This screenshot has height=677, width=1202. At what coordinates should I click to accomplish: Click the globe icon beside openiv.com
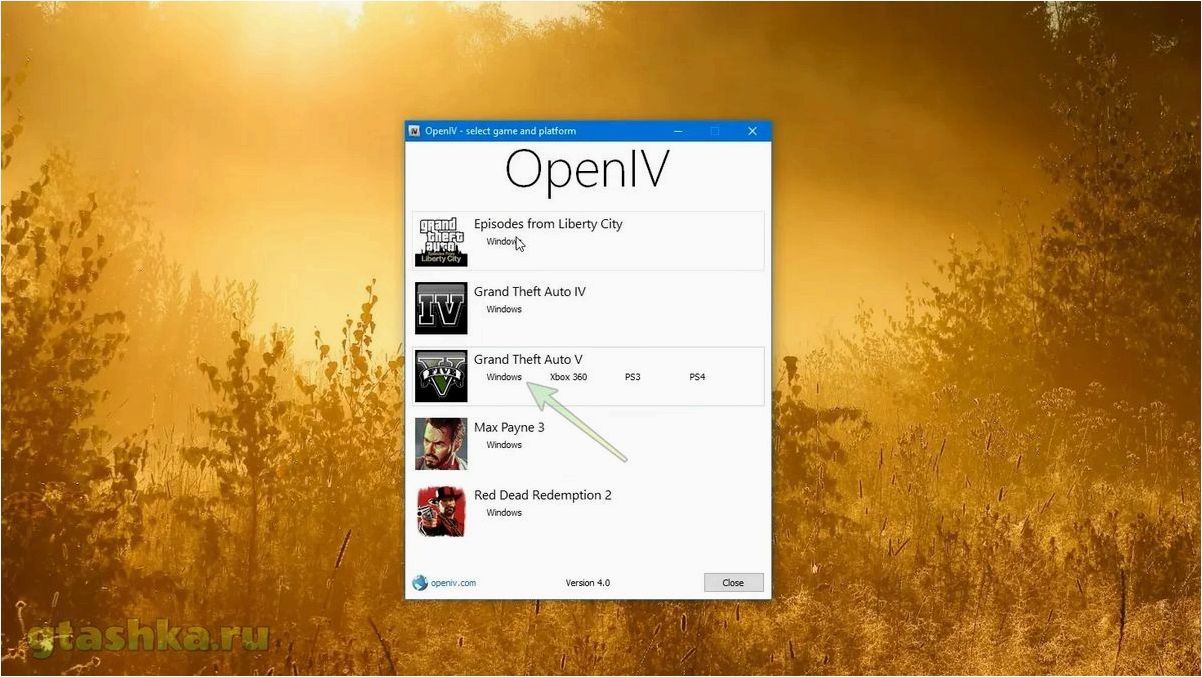(x=420, y=583)
